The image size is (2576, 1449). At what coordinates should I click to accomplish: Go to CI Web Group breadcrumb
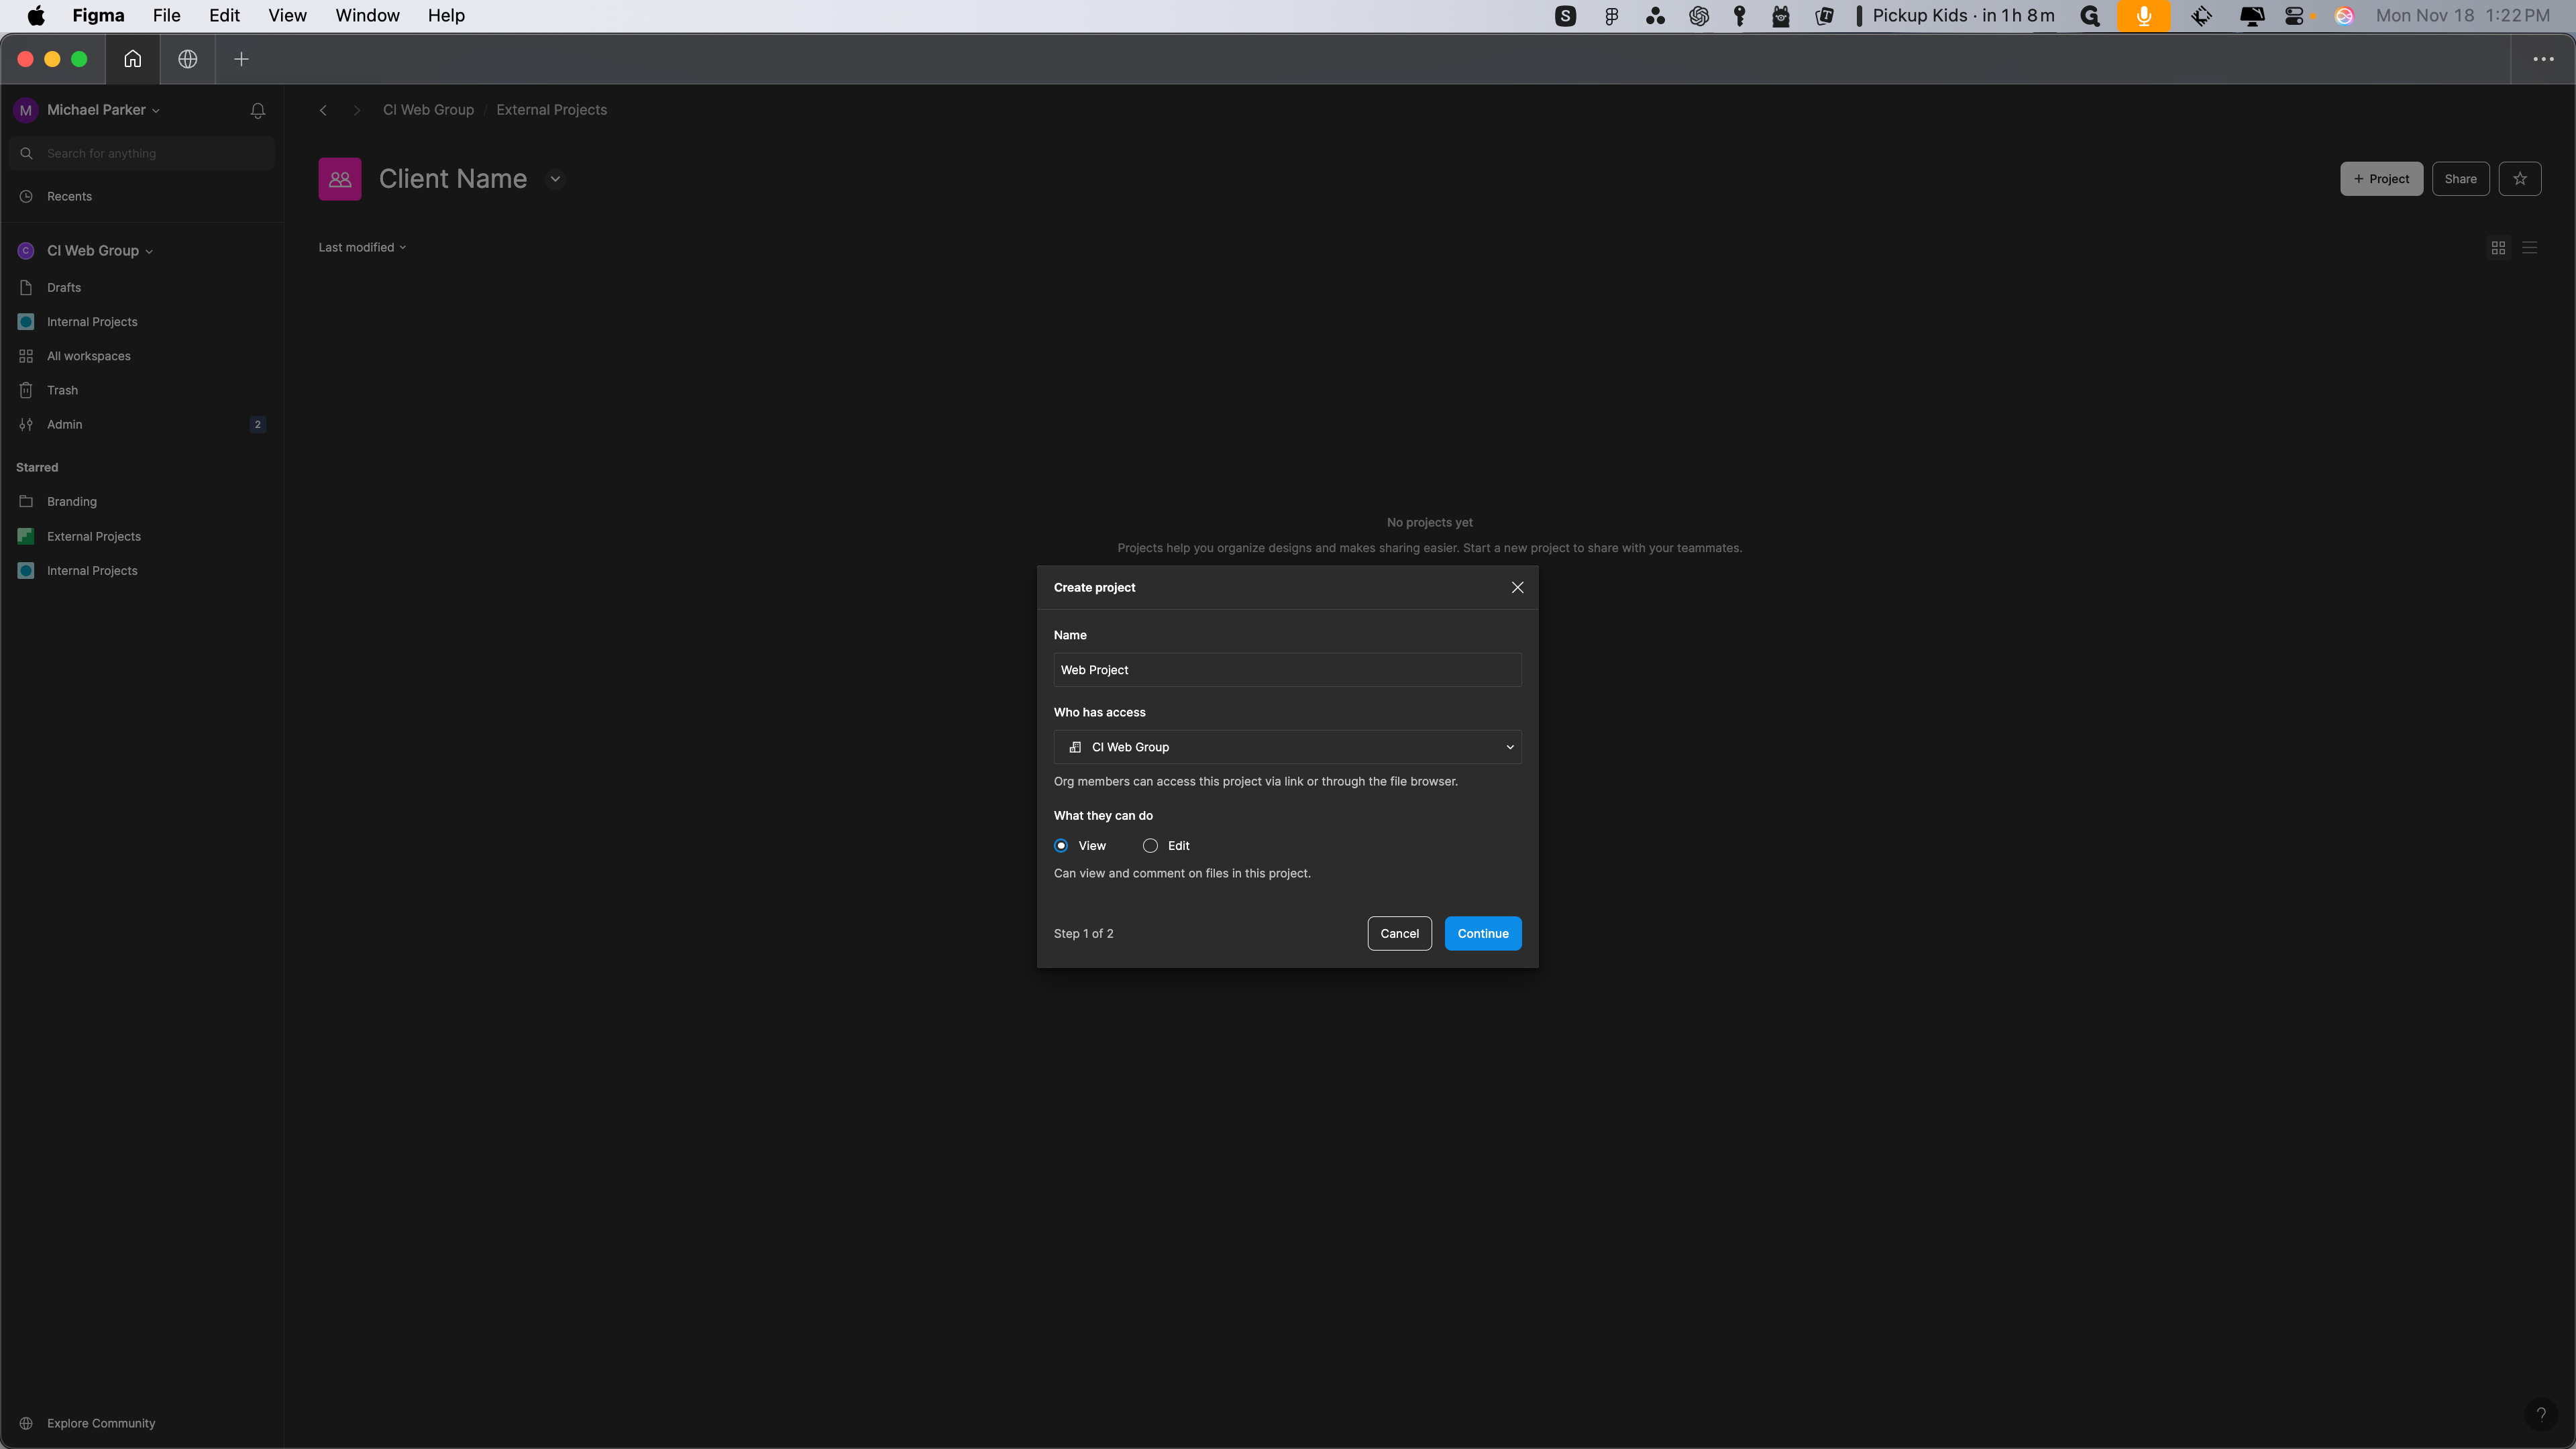point(428,110)
